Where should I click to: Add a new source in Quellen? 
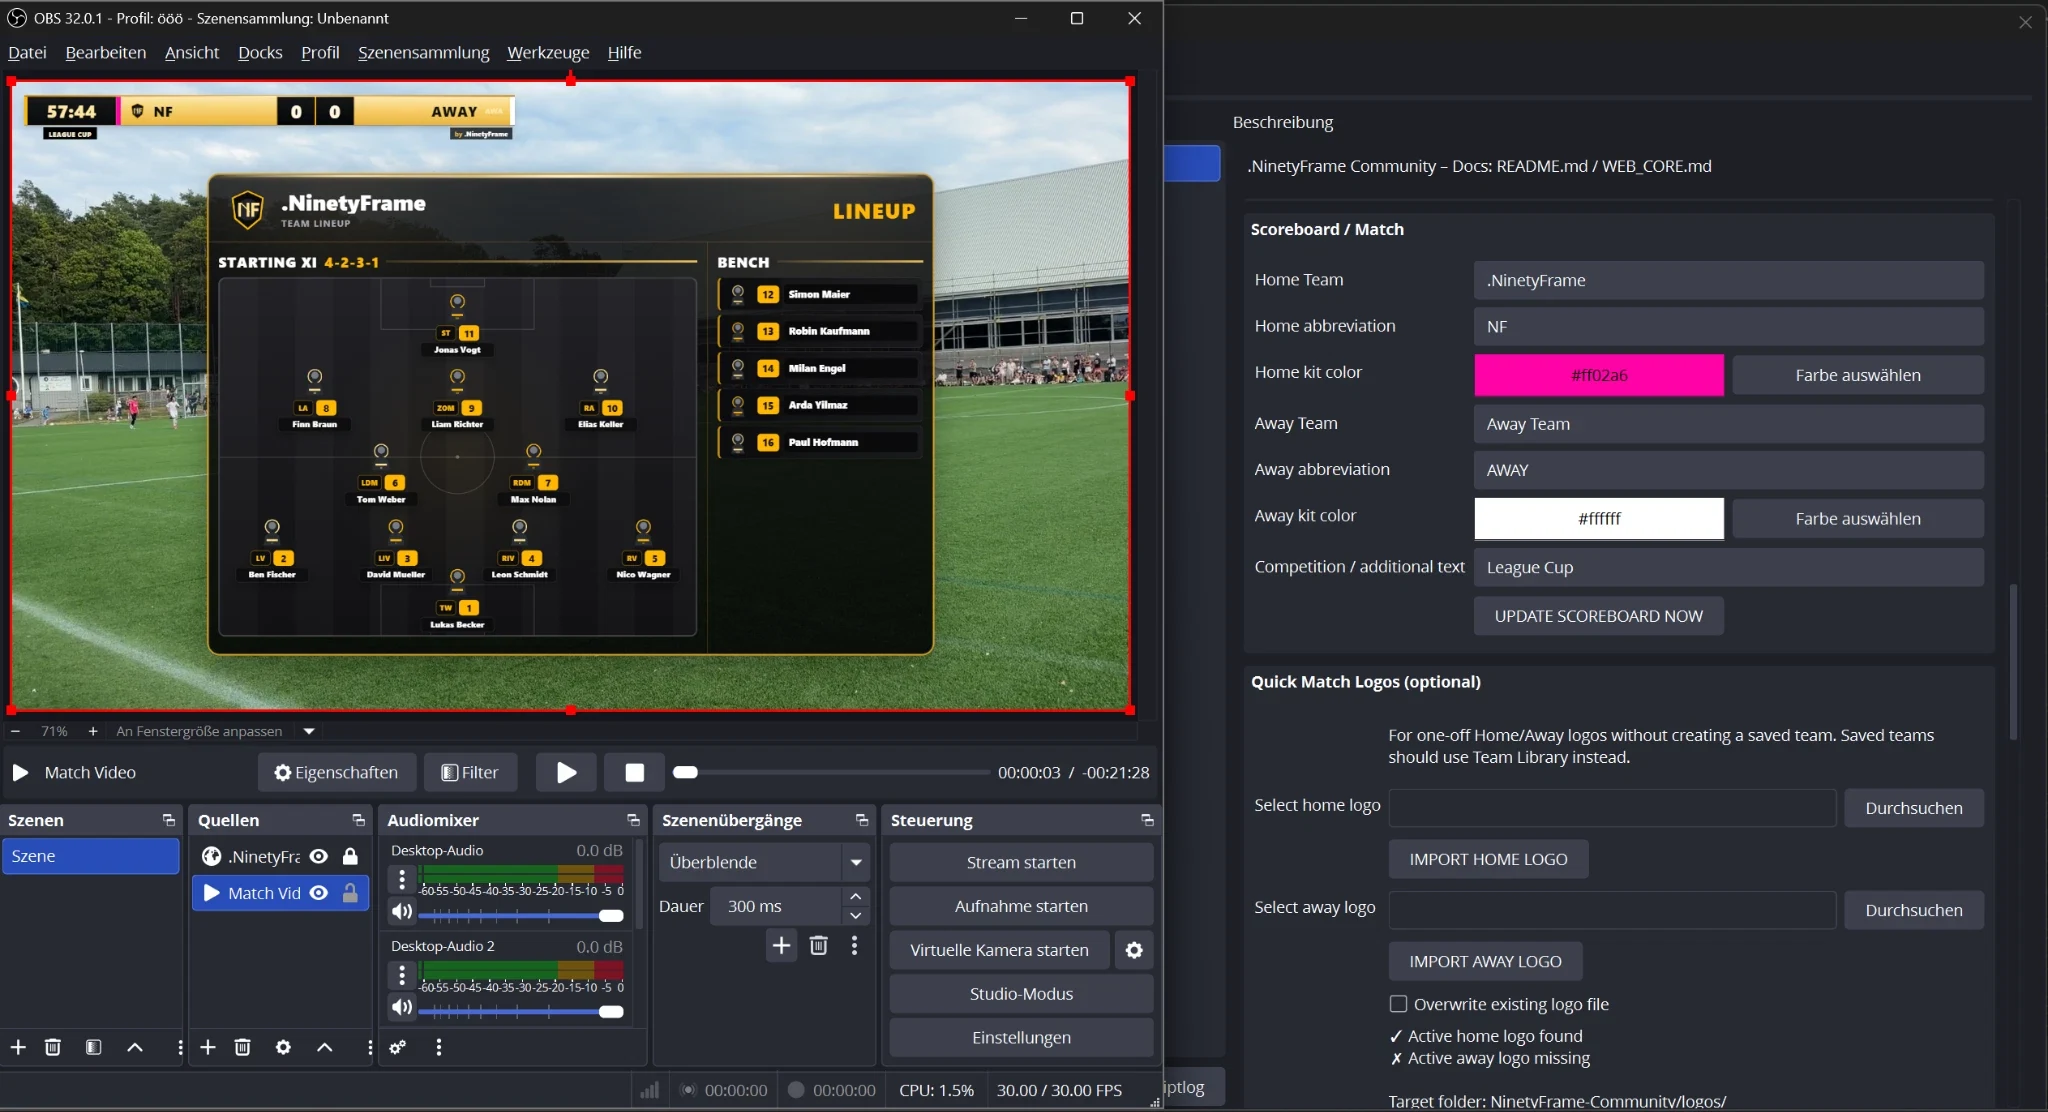(208, 1047)
